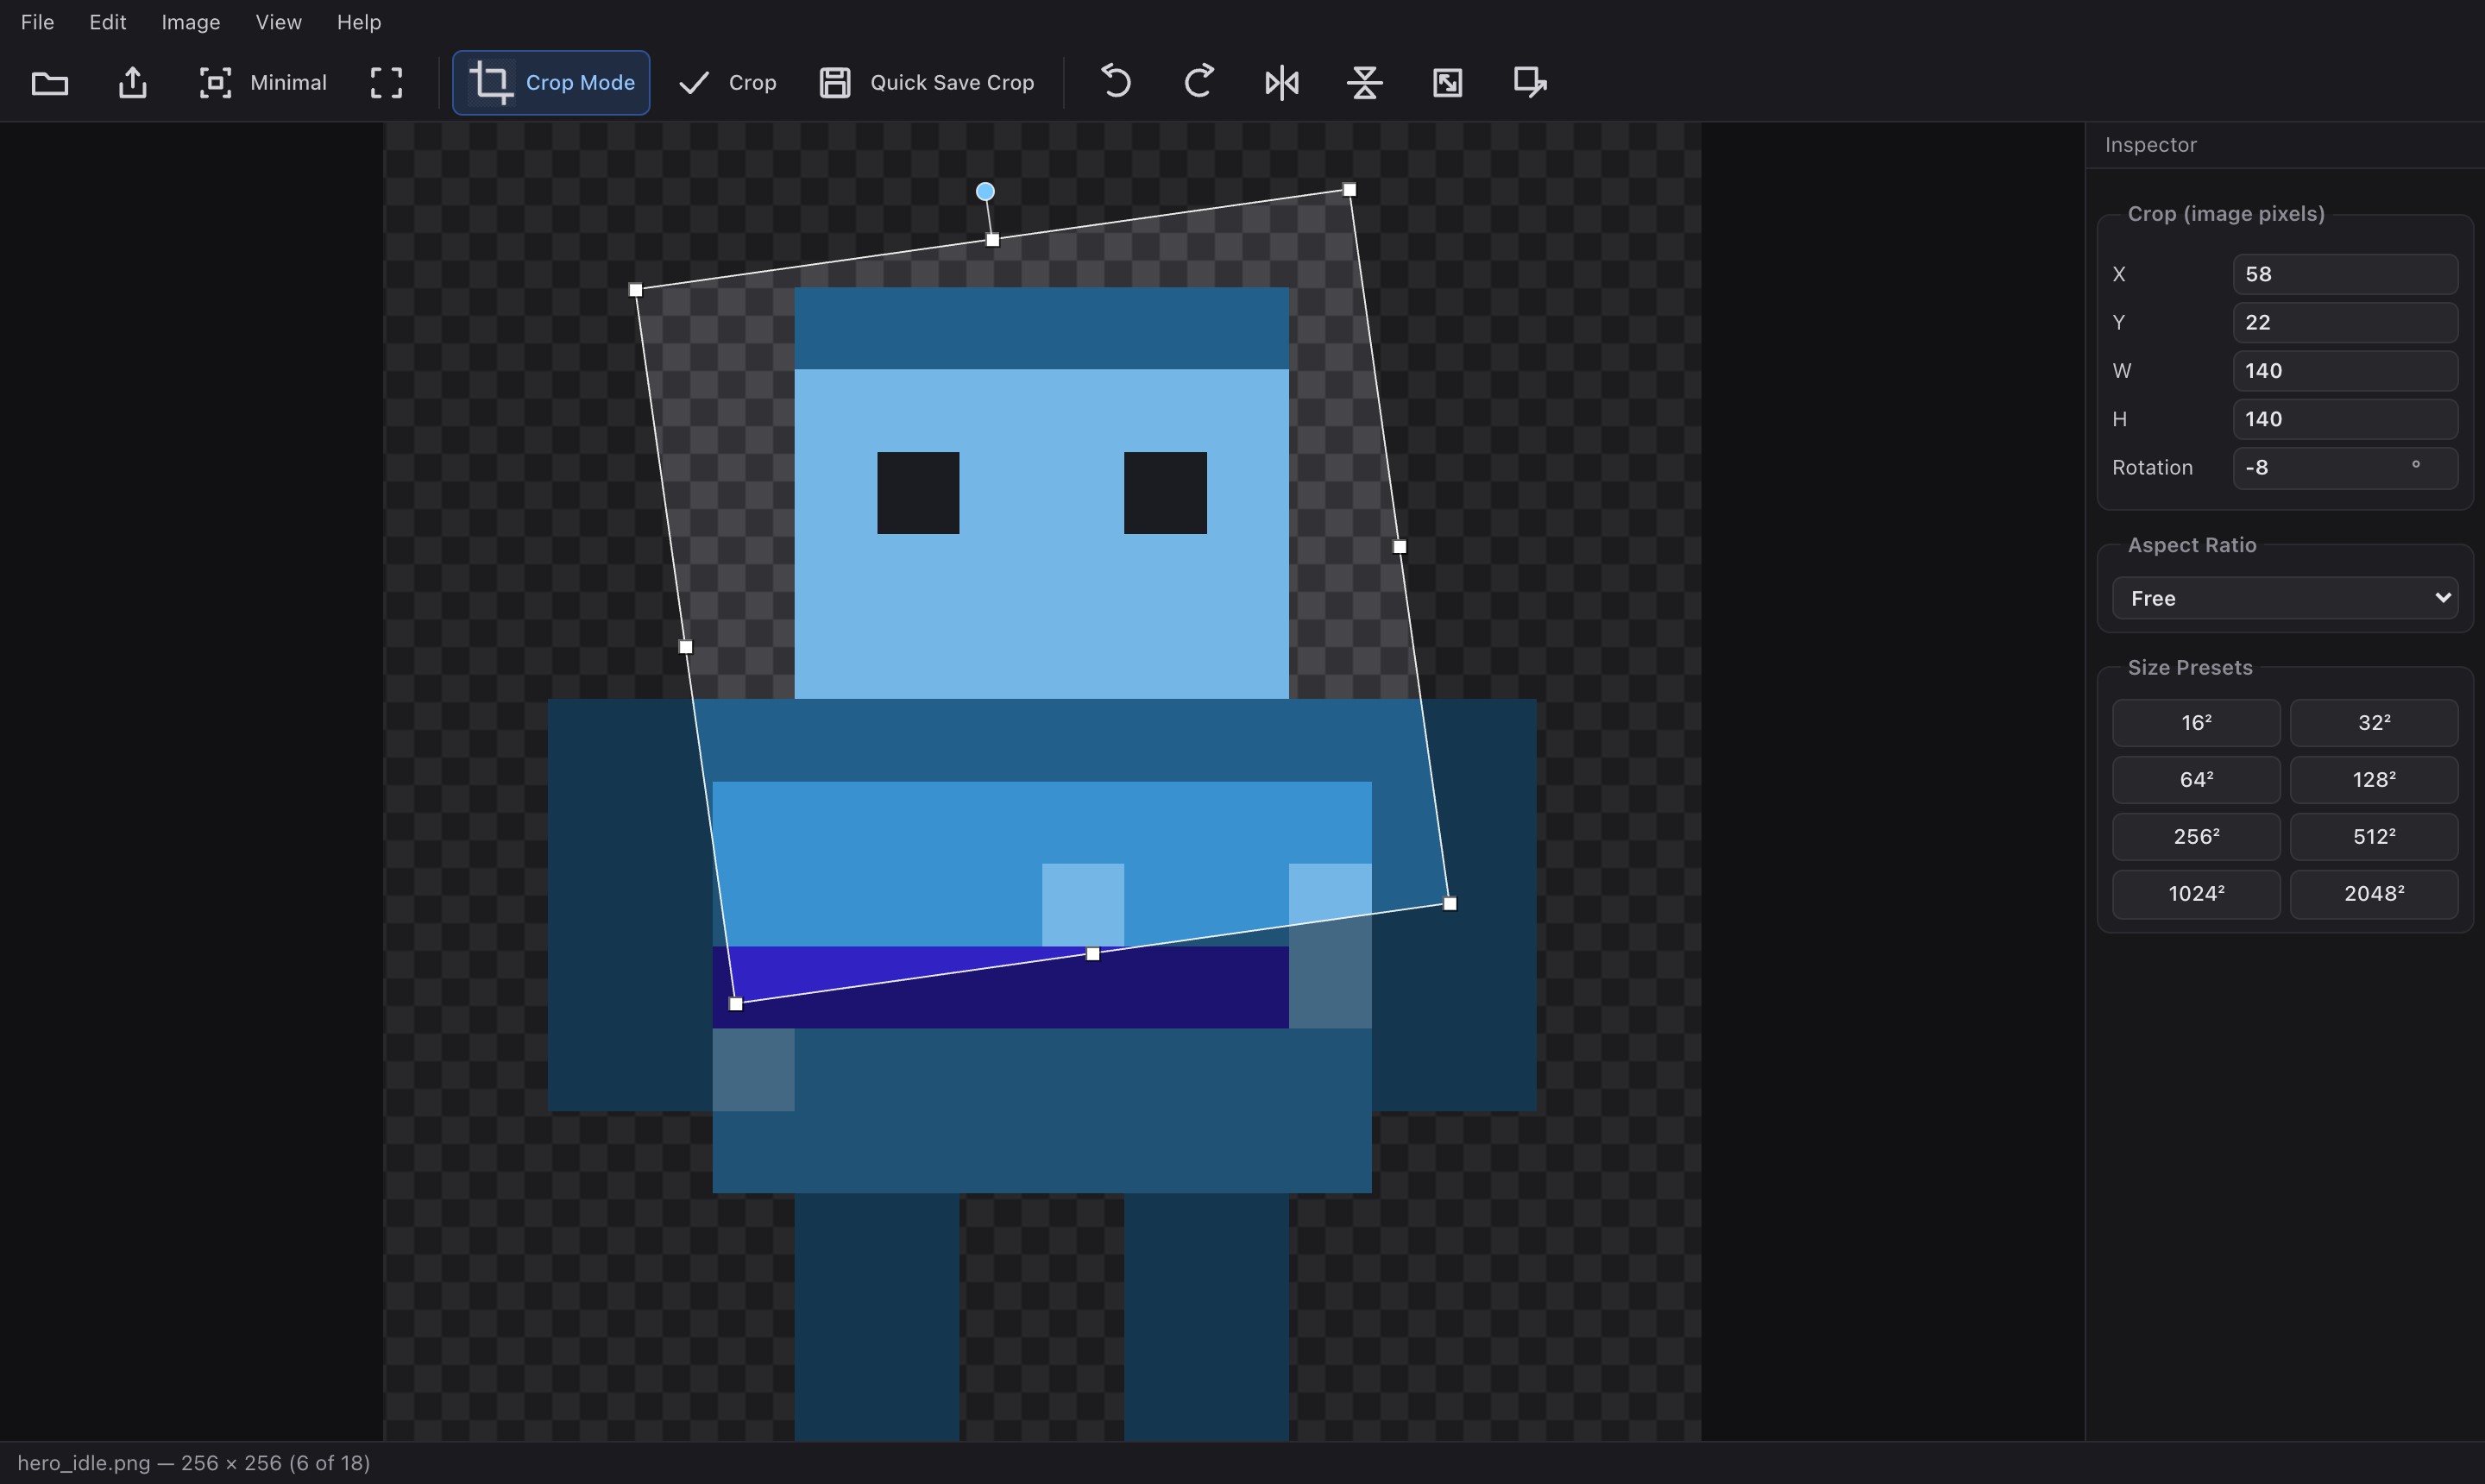Open the View menu

coord(278,22)
